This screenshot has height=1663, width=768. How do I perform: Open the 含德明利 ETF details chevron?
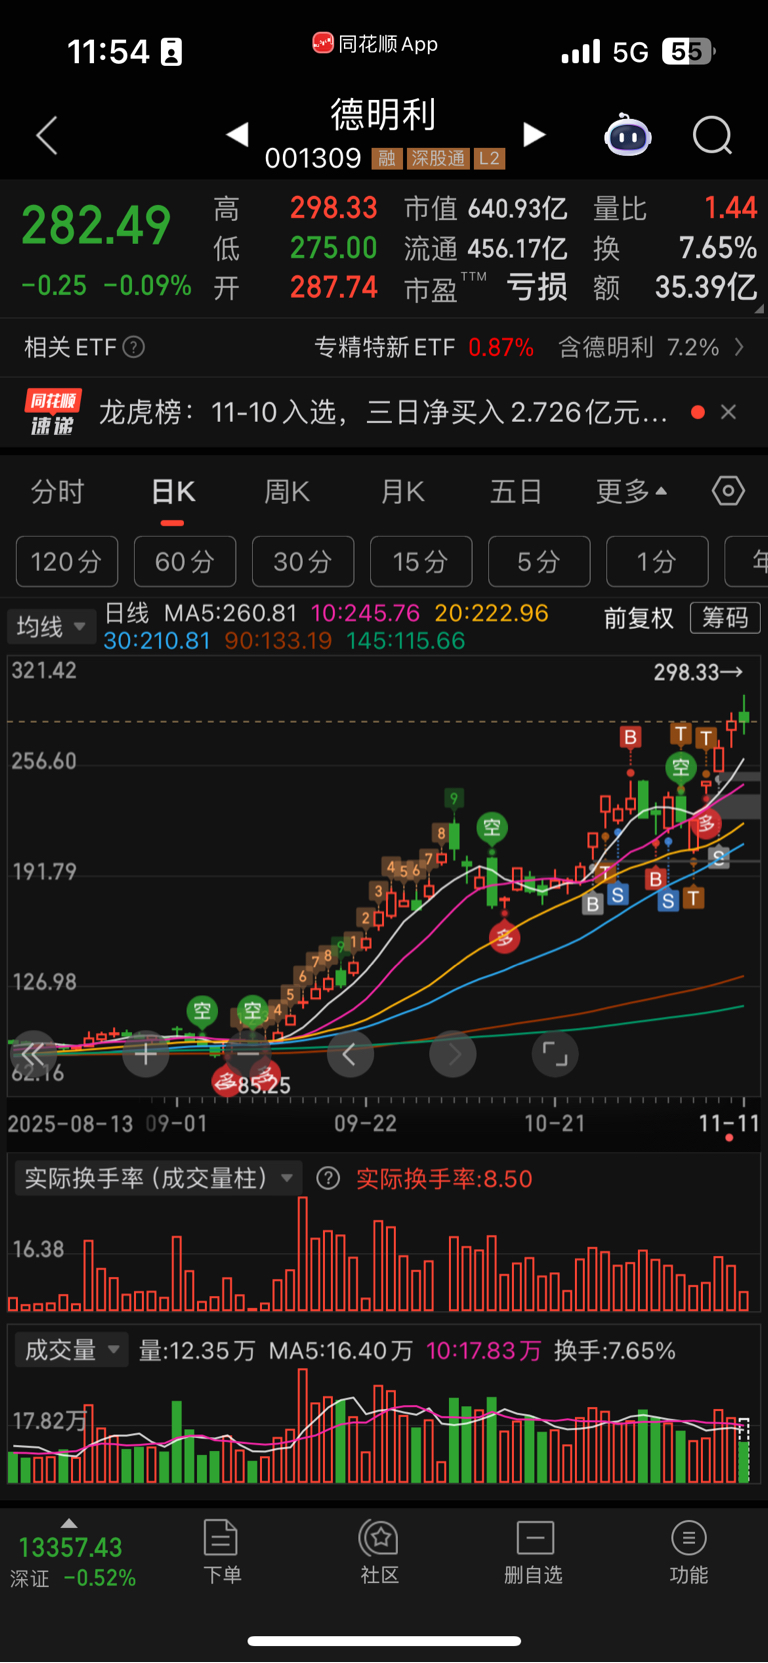739,347
